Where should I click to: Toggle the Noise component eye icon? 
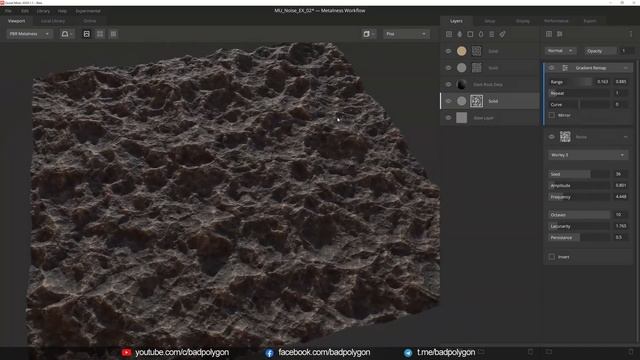tap(551, 137)
